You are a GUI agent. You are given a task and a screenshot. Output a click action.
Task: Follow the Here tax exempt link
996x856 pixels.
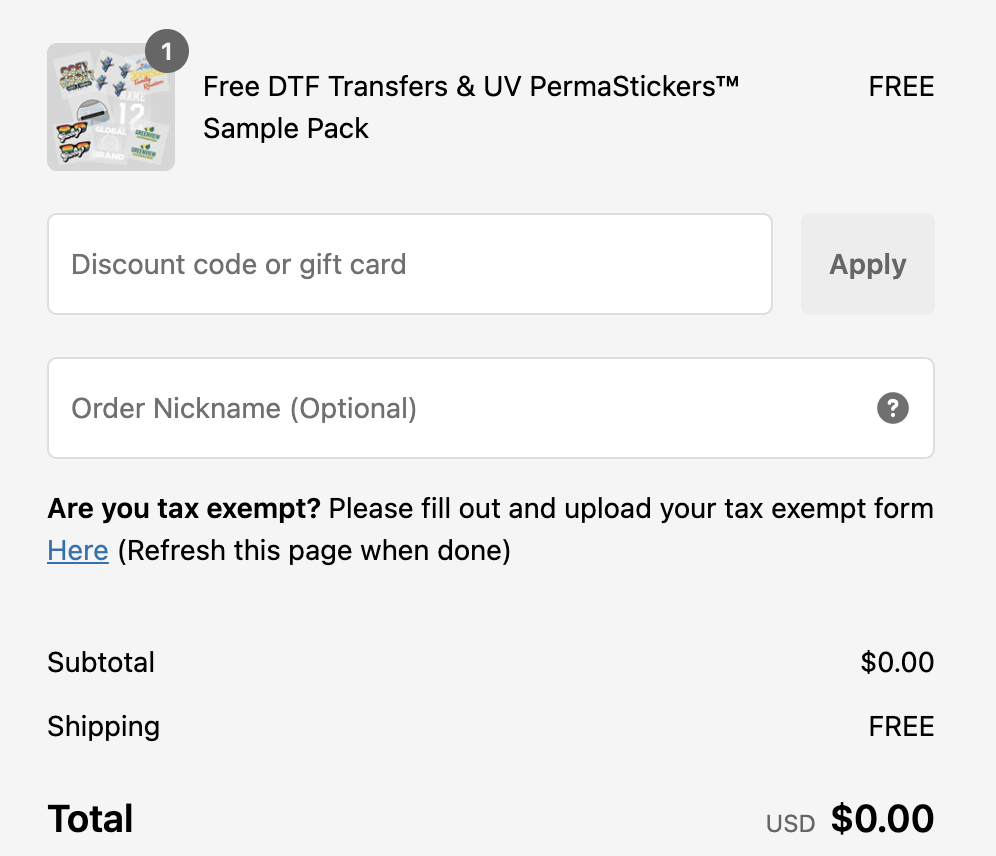click(78, 551)
